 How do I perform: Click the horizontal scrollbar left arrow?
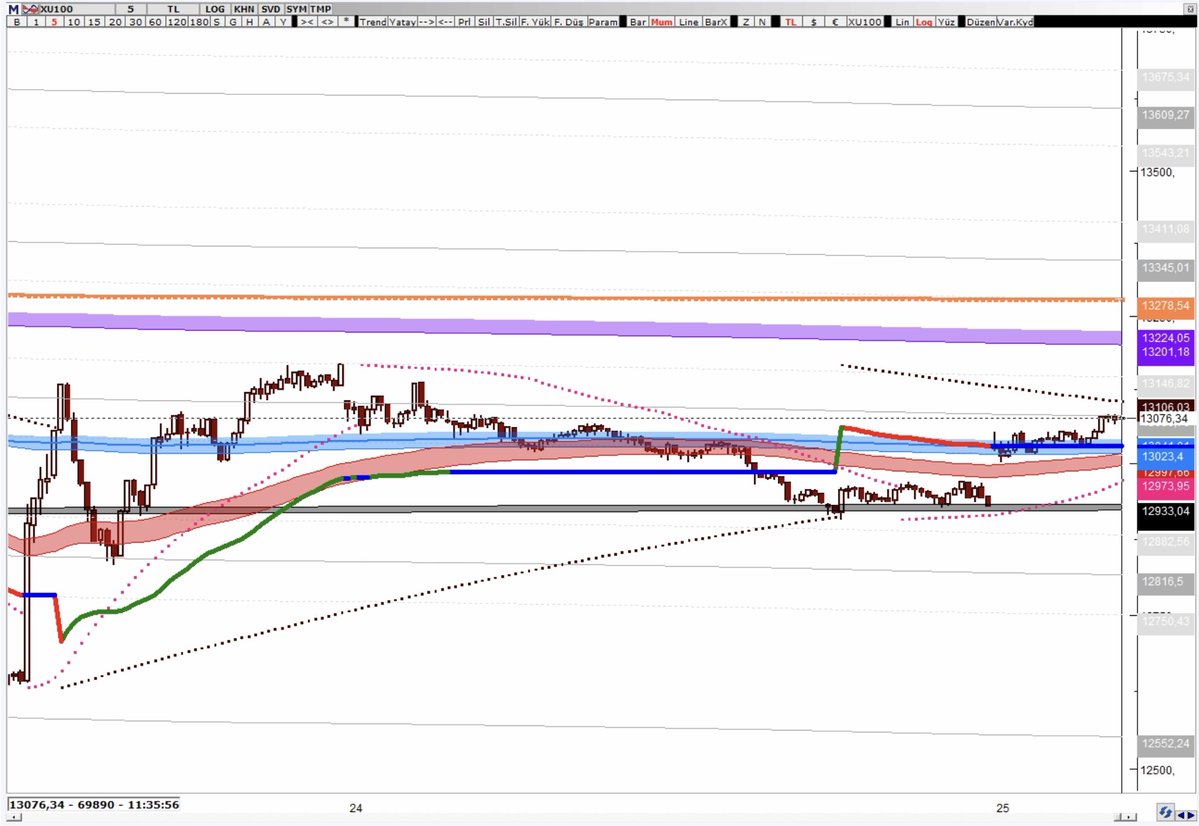tap(14, 817)
